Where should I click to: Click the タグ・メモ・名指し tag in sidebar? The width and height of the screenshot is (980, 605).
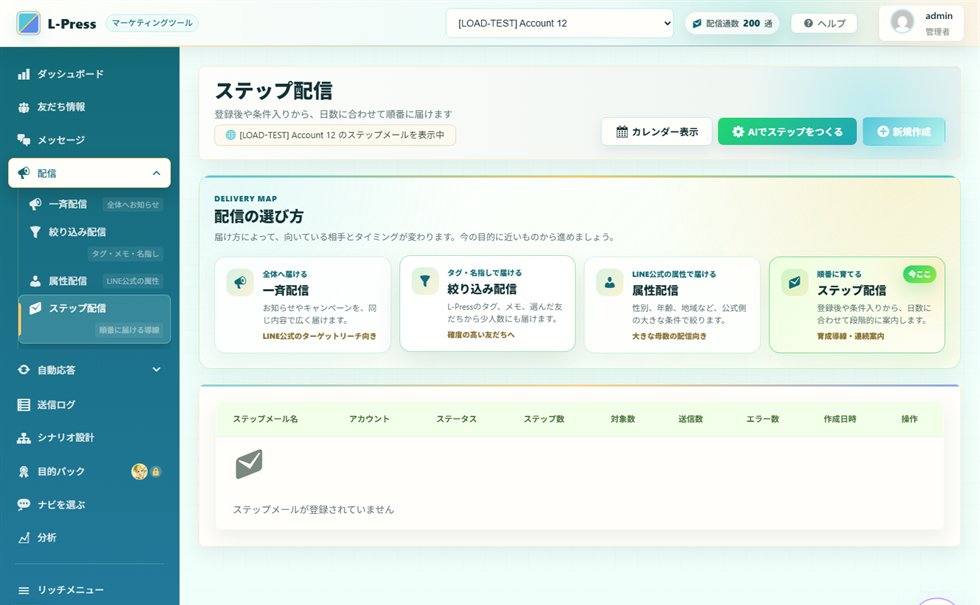click(x=125, y=254)
